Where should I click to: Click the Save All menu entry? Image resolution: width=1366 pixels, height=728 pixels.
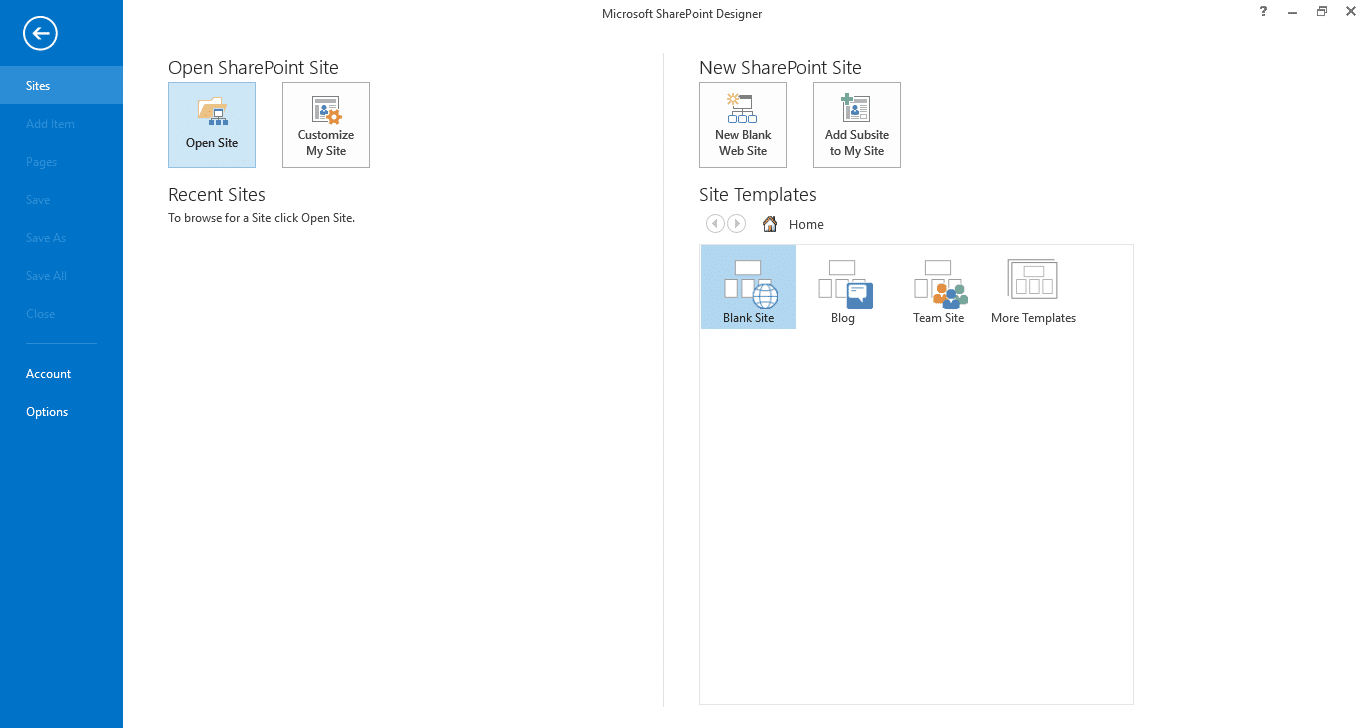click(61, 275)
